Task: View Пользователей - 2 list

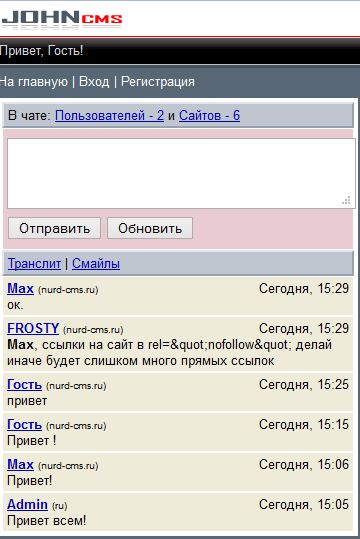Action: (109, 116)
